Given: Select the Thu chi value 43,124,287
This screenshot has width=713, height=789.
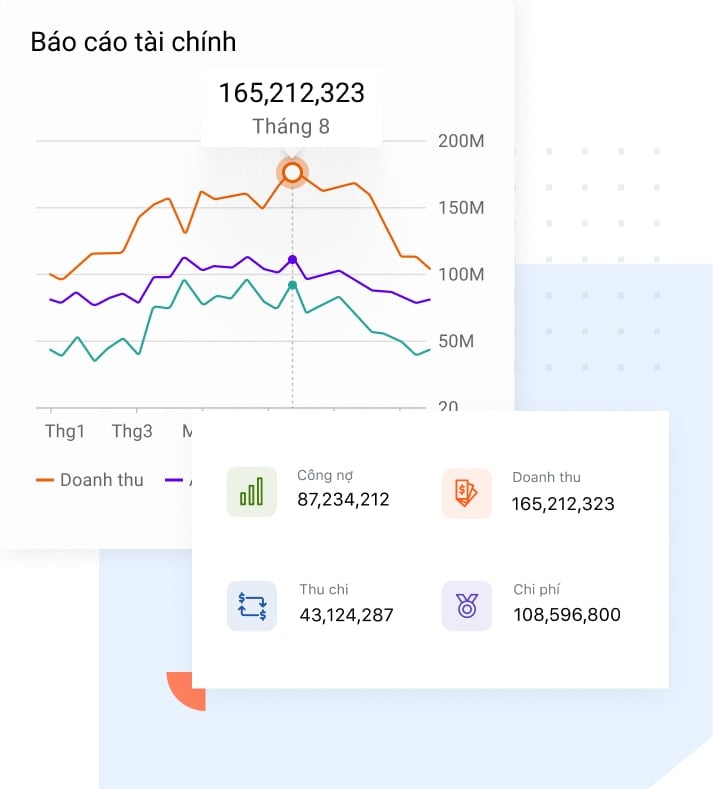Looking at the screenshot, I should [x=346, y=614].
